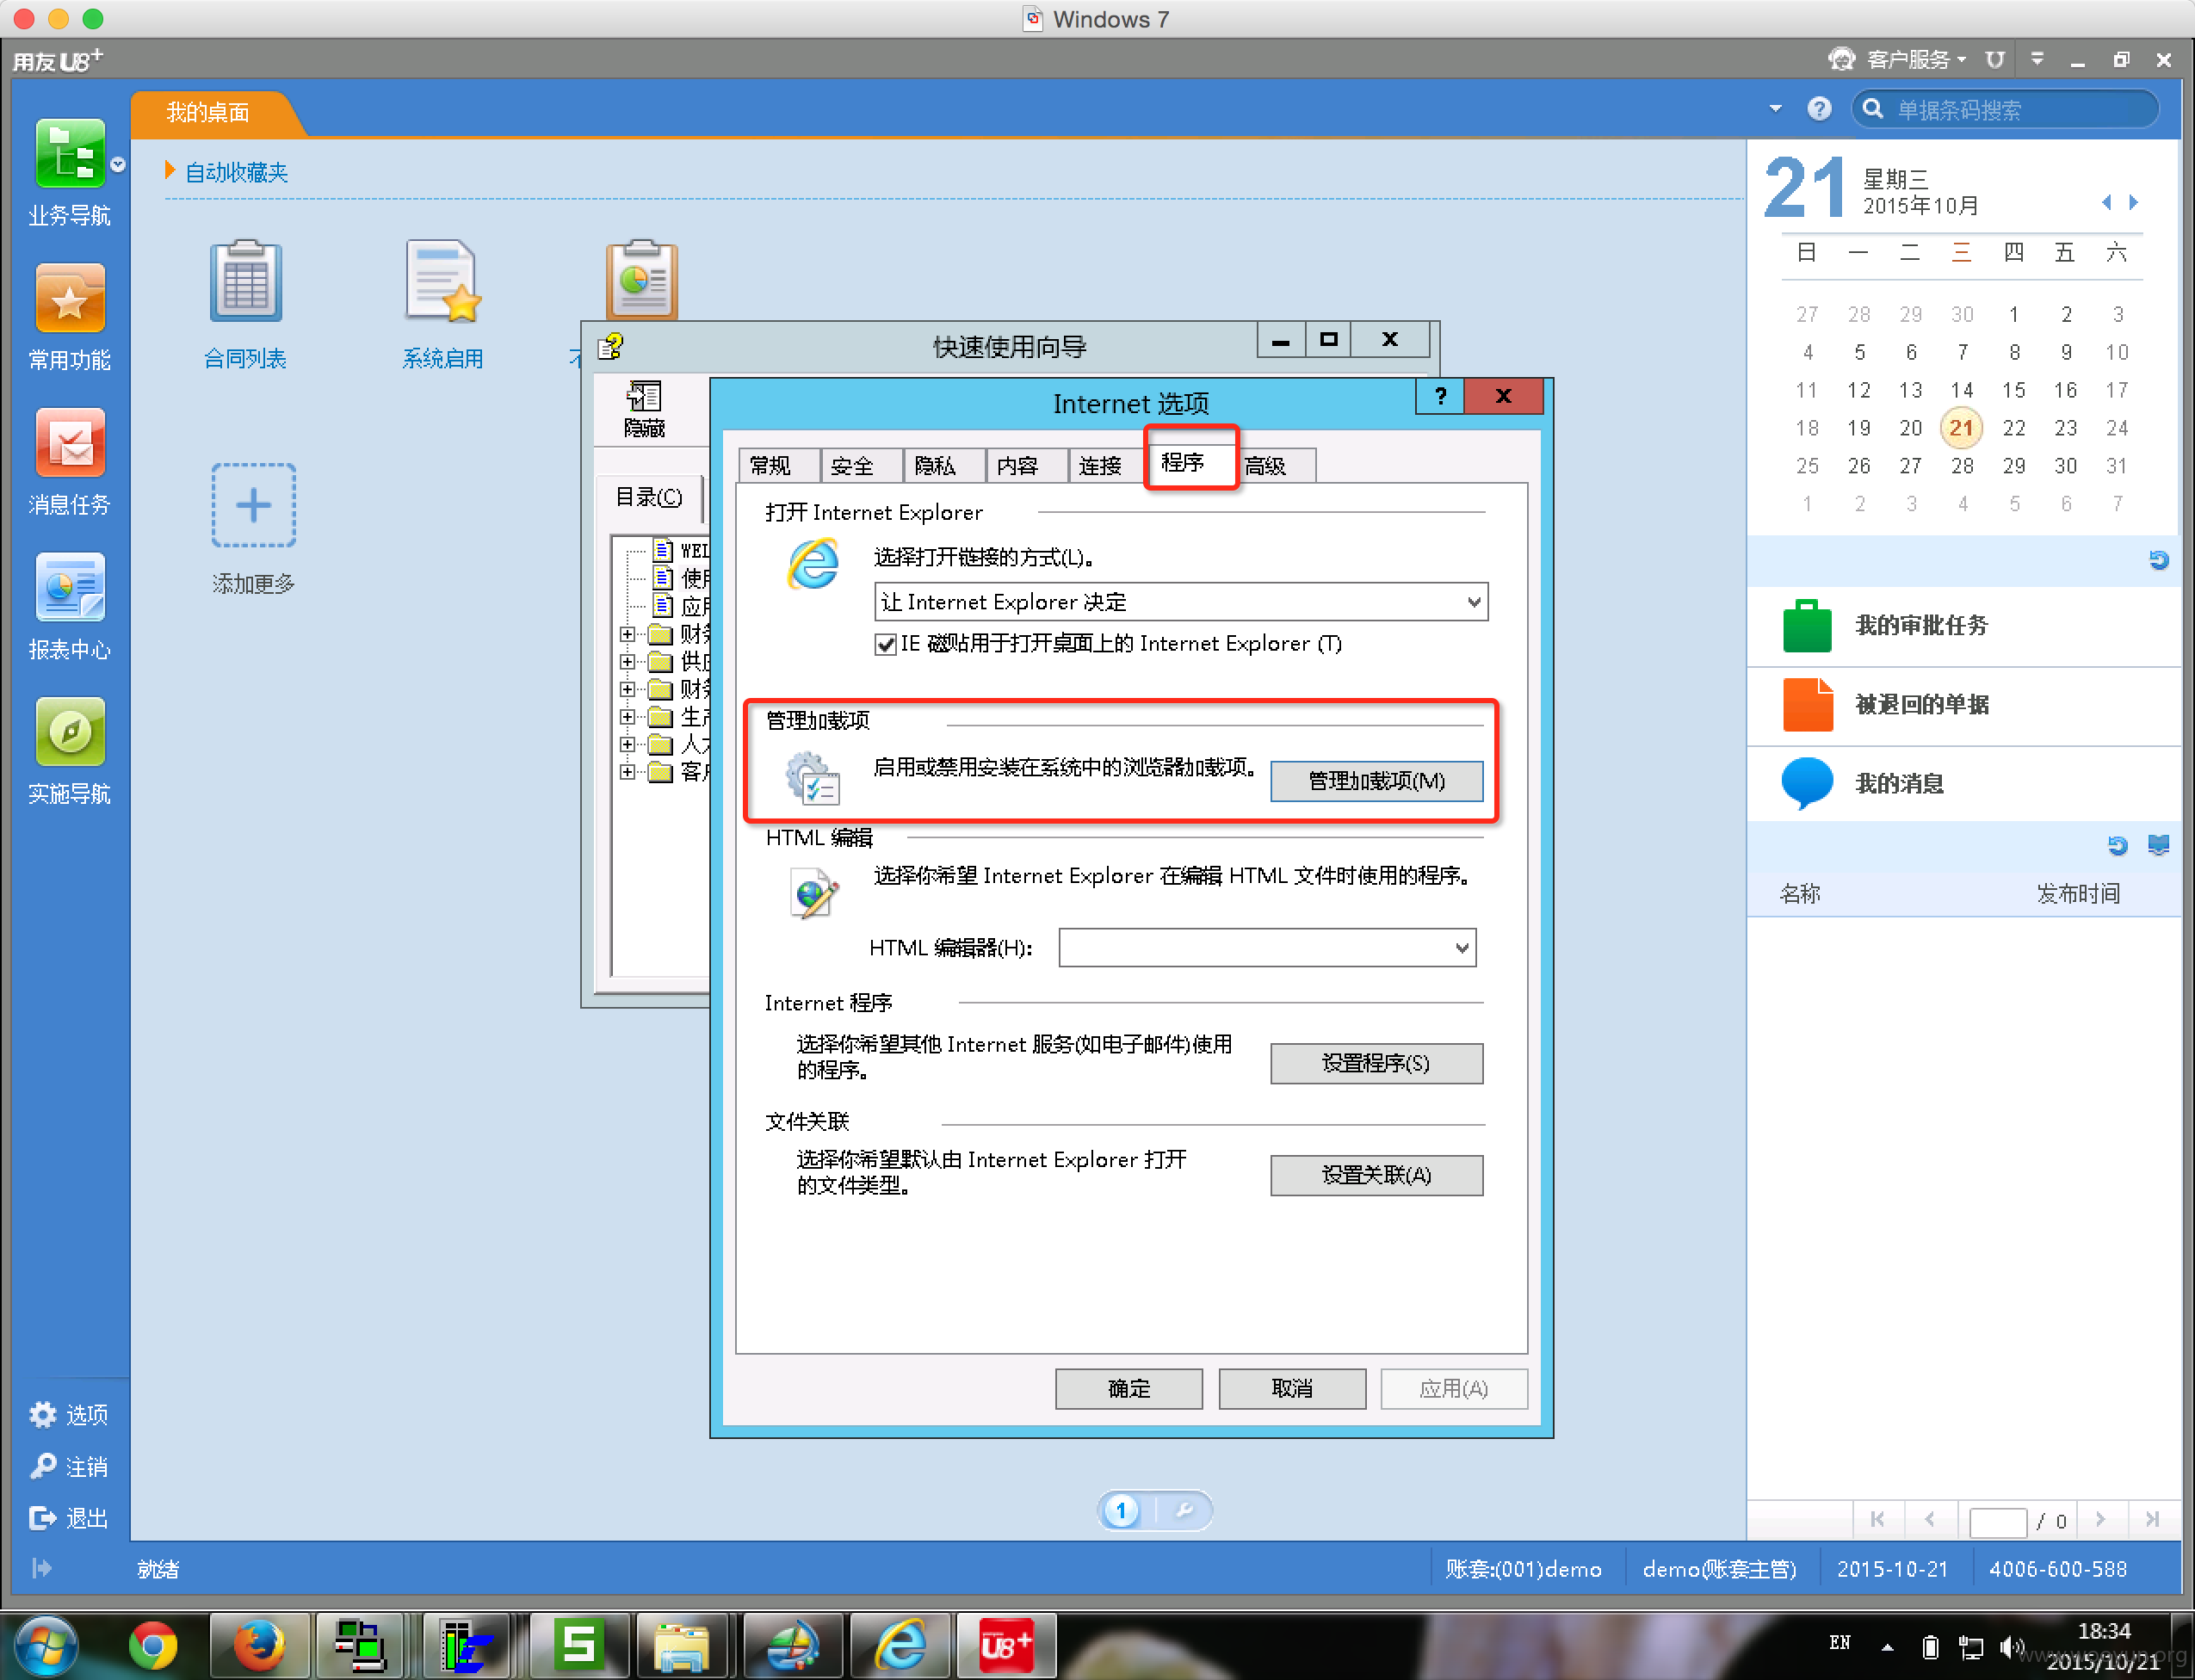This screenshot has width=2195, height=1680.
Task: Open the 实施导航 sidebar icon
Action: 69,732
